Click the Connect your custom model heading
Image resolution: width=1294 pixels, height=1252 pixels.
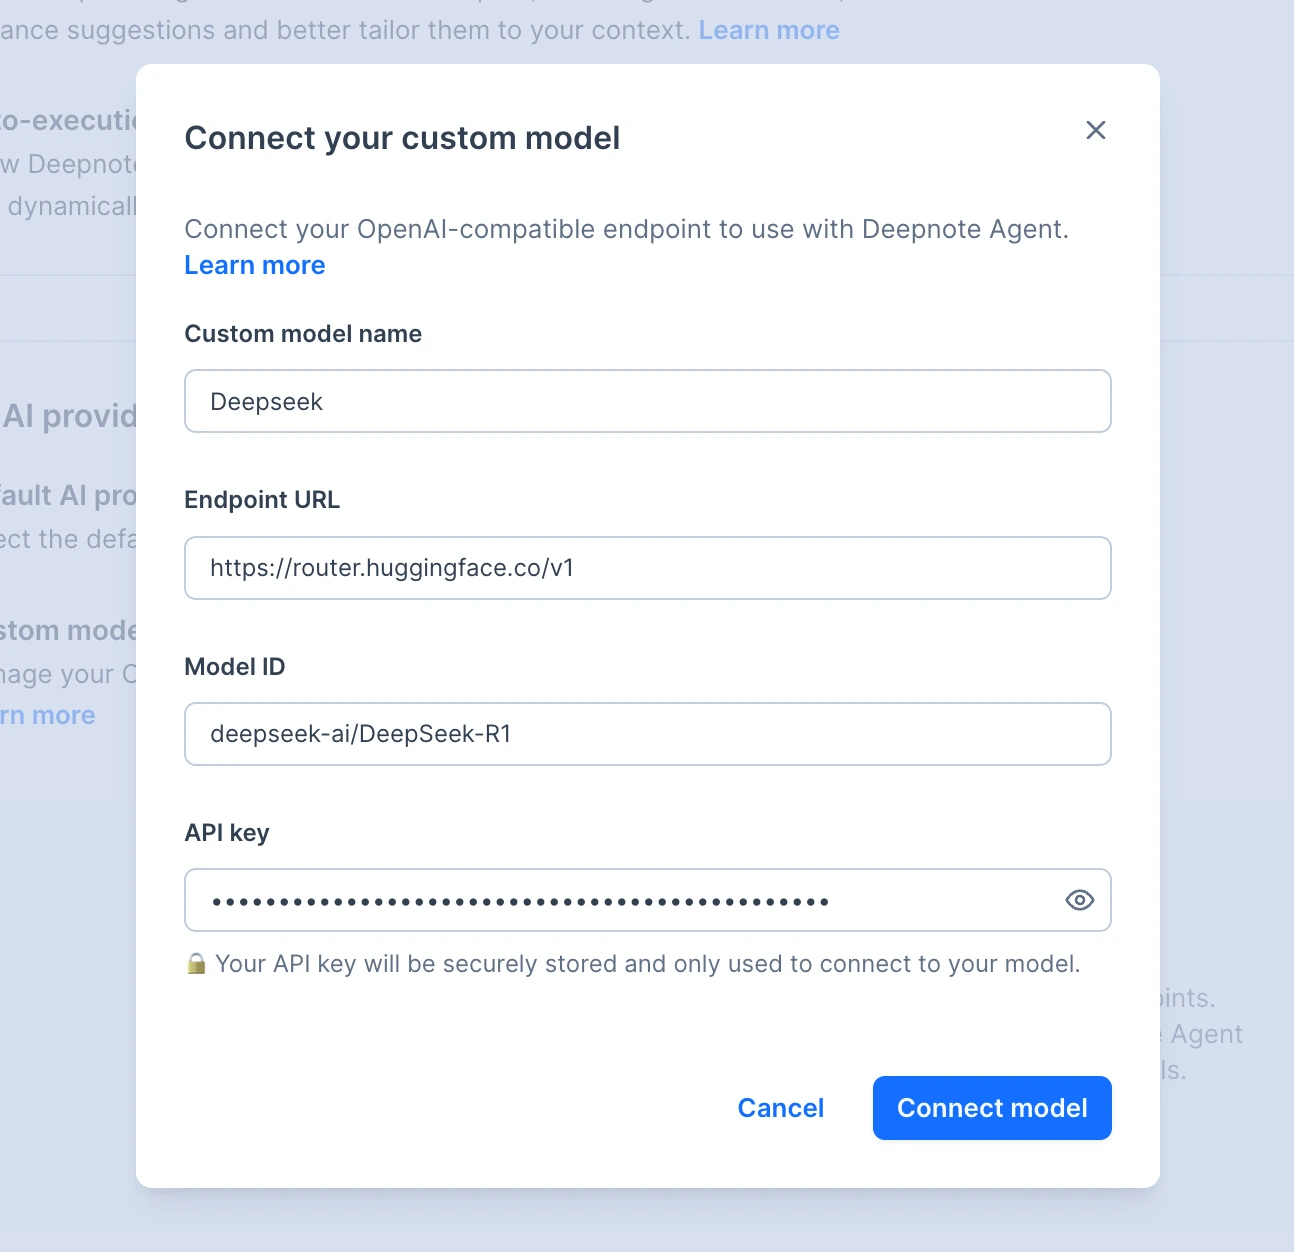[x=402, y=138]
